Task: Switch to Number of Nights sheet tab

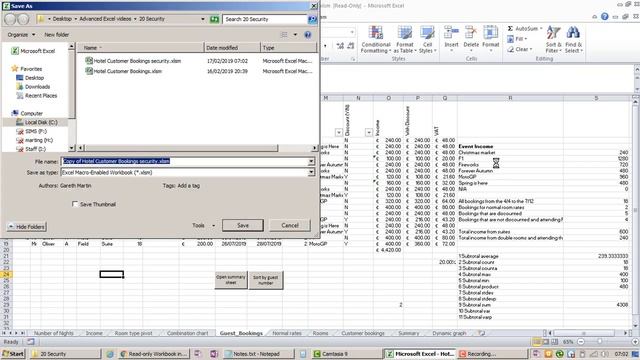Action: point(53,333)
